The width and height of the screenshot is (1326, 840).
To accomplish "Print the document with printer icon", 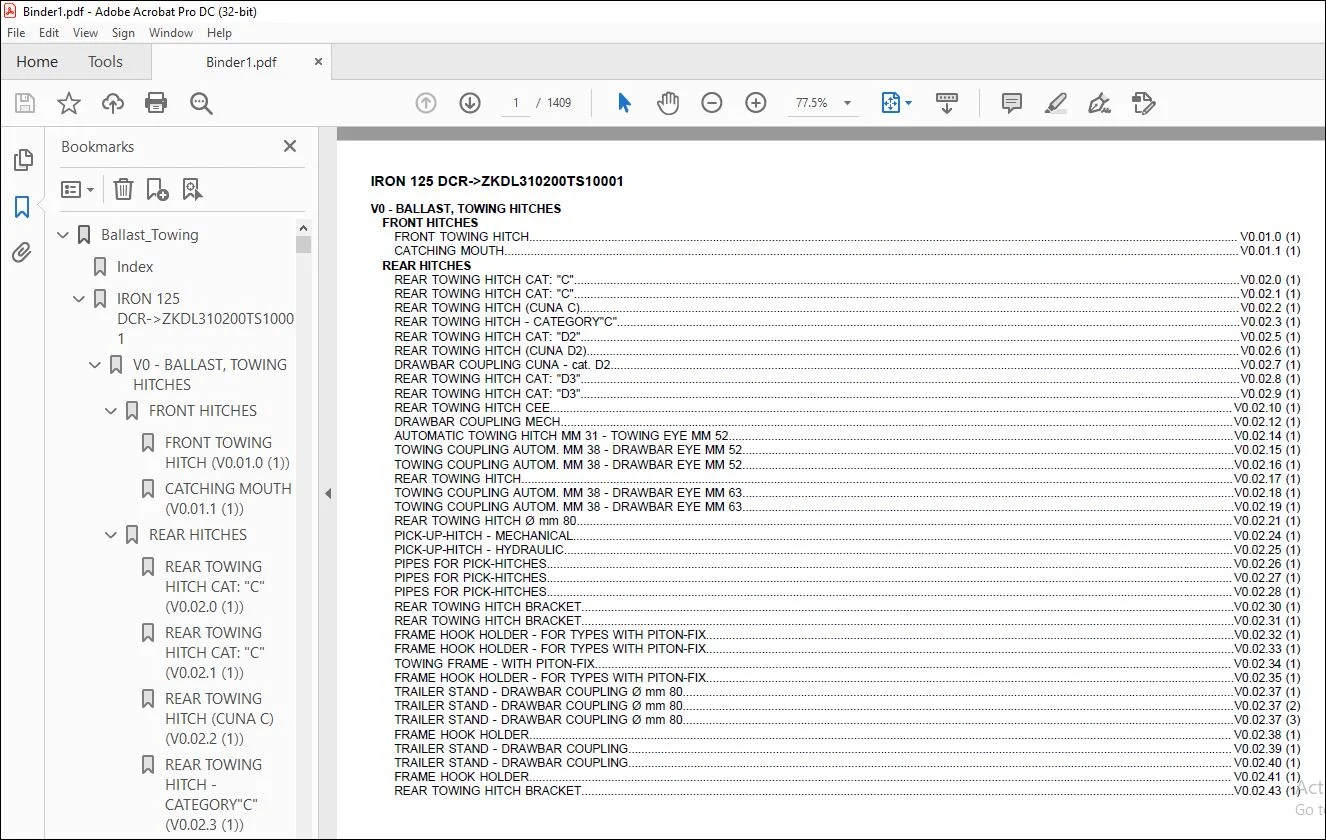I will pyautogui.click(x=156, y=103).
